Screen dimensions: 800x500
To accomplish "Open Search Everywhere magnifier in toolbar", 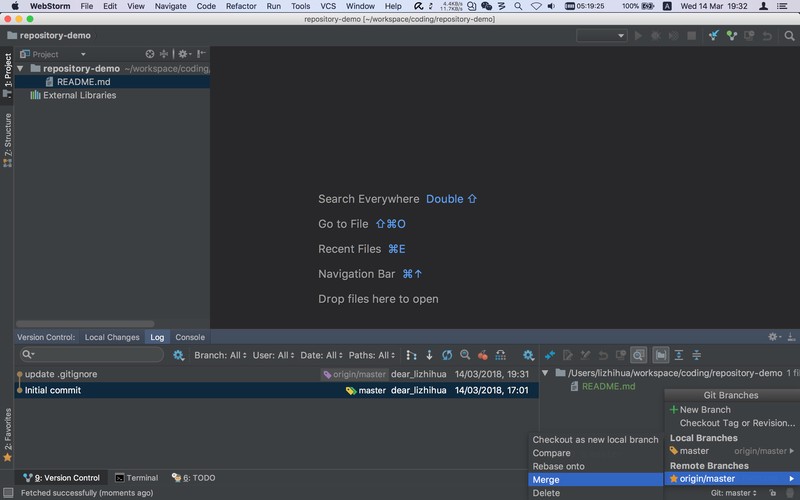I will (789, 35).
